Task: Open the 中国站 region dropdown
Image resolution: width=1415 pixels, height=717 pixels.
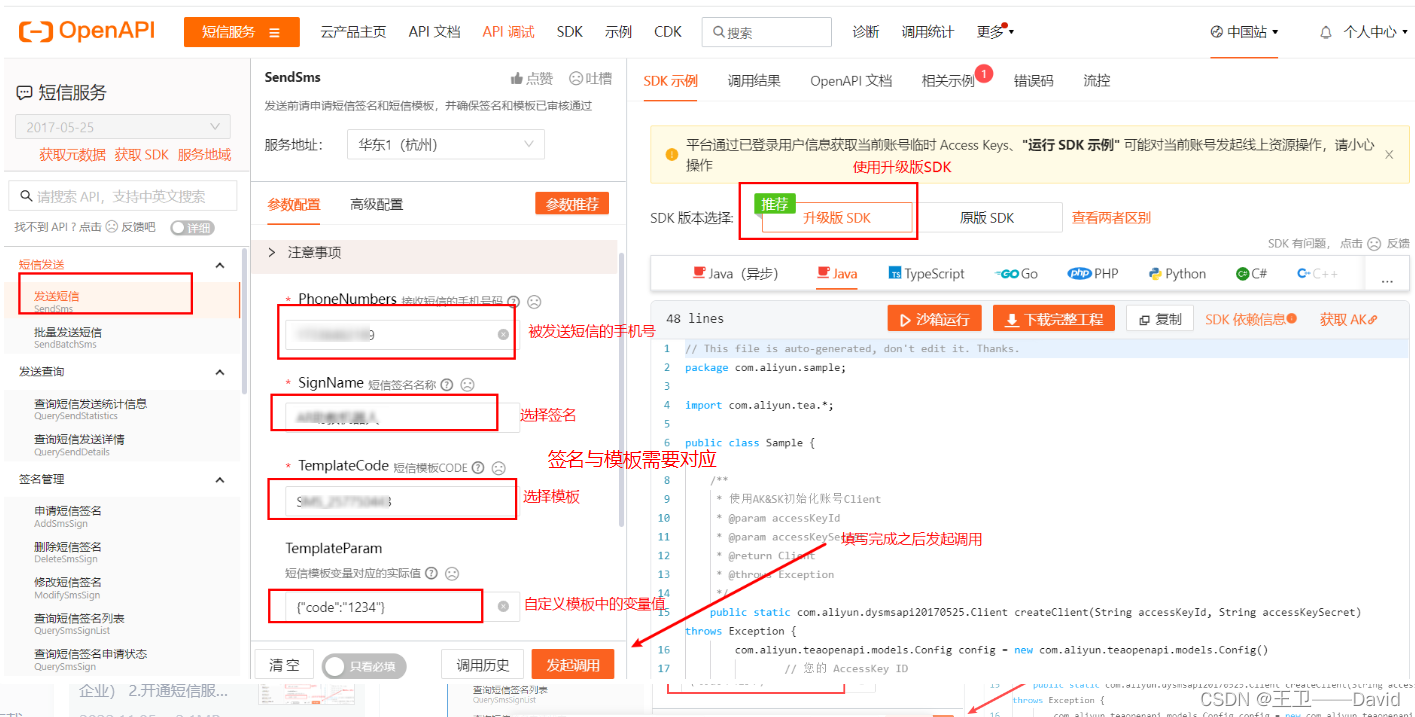Action: pyautogui.click(x=1243, y=32)
